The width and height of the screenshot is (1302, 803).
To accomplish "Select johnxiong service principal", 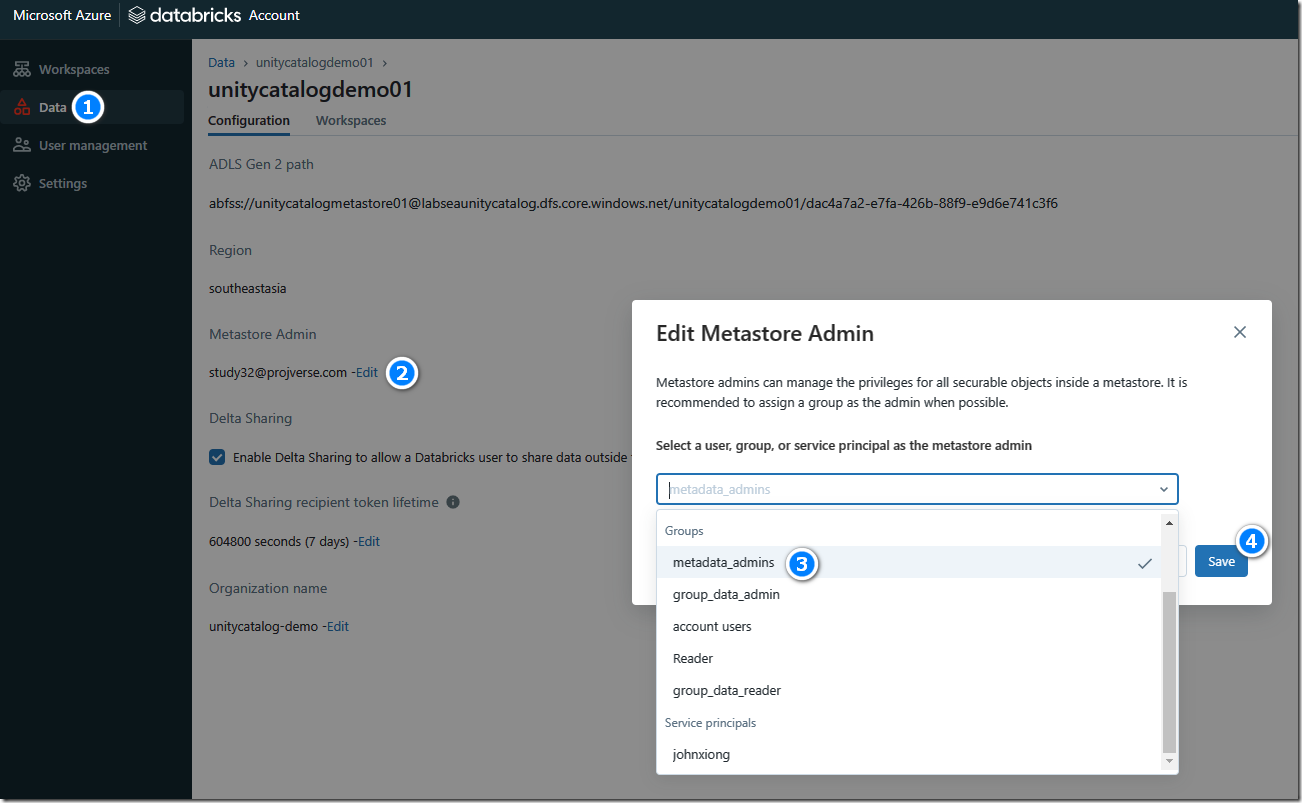I will pos(909,755).
